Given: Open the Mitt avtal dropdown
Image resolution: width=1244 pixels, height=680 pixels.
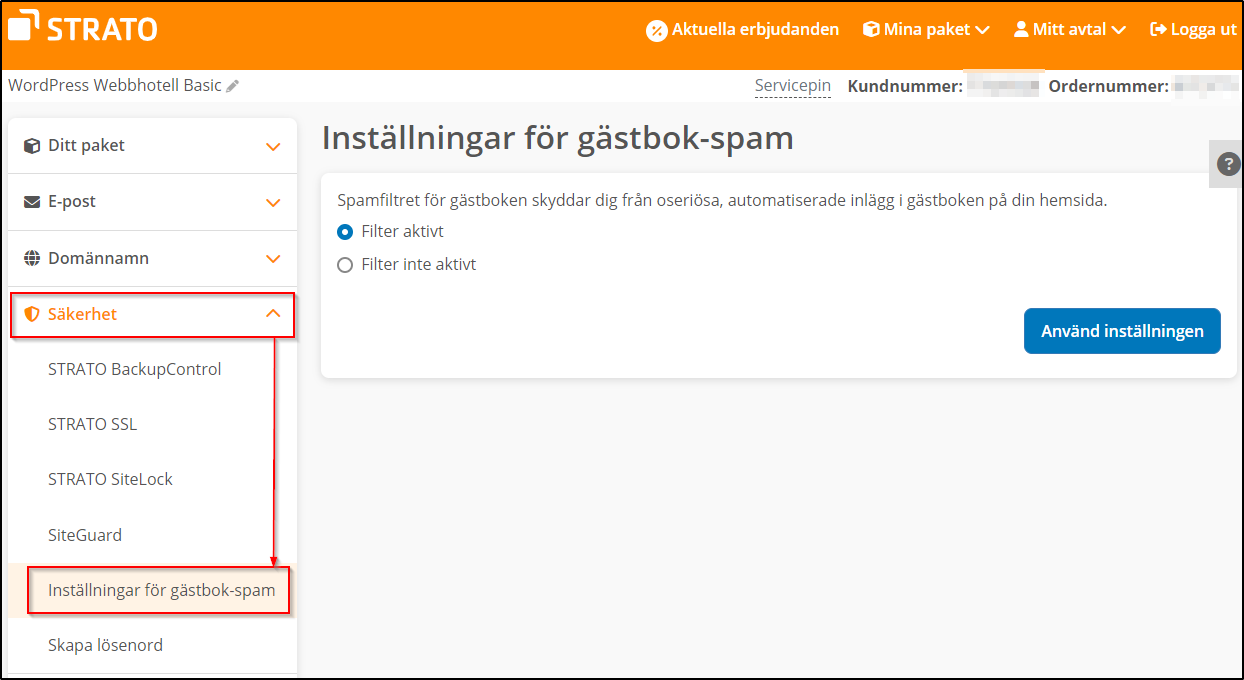Looking at the screenshot, I should point(1068,29).
